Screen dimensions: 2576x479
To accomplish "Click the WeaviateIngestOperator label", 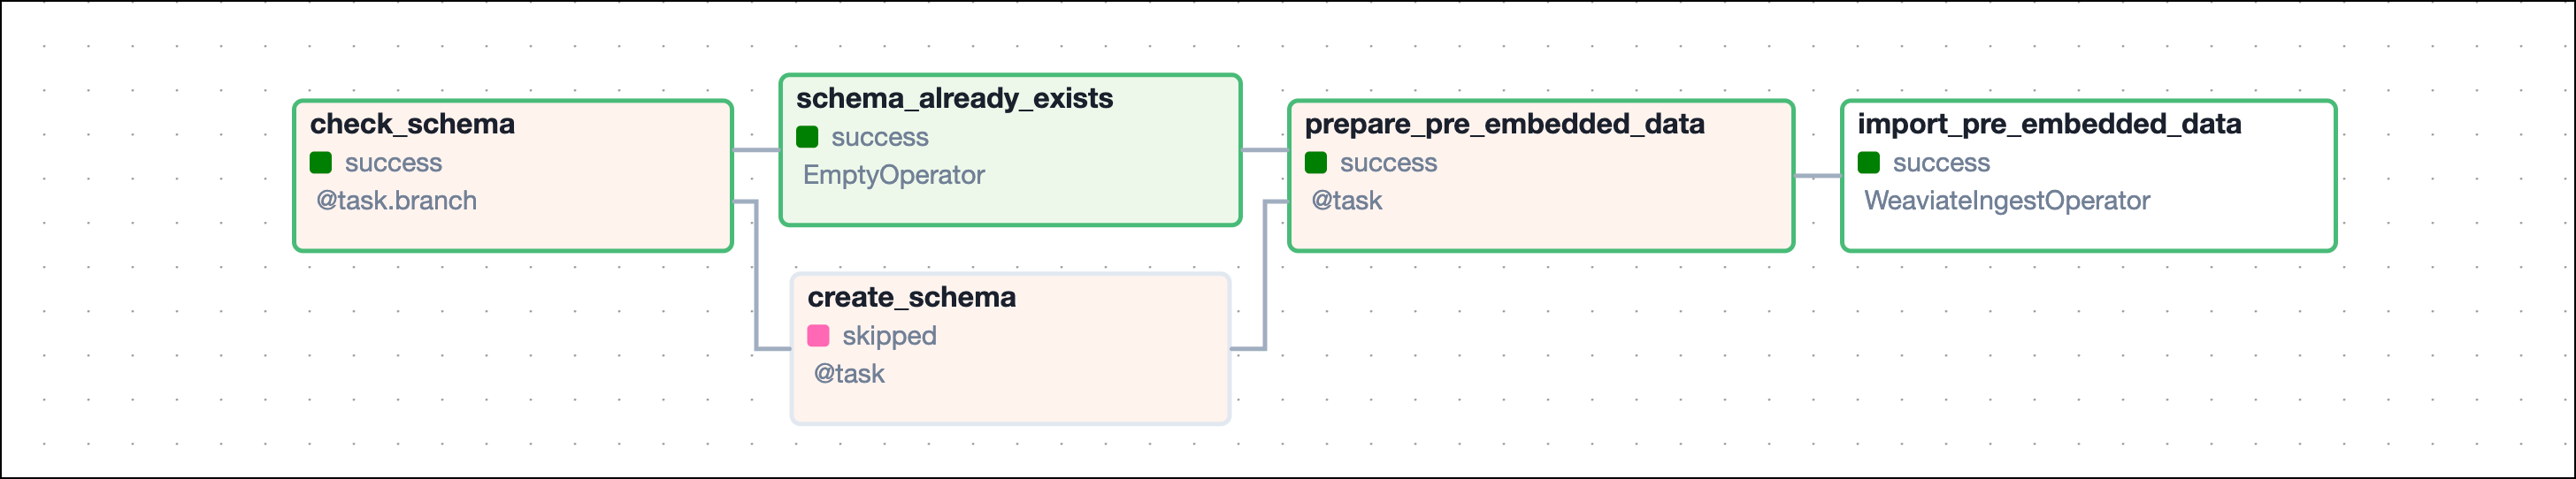I will pos(2006,201).
